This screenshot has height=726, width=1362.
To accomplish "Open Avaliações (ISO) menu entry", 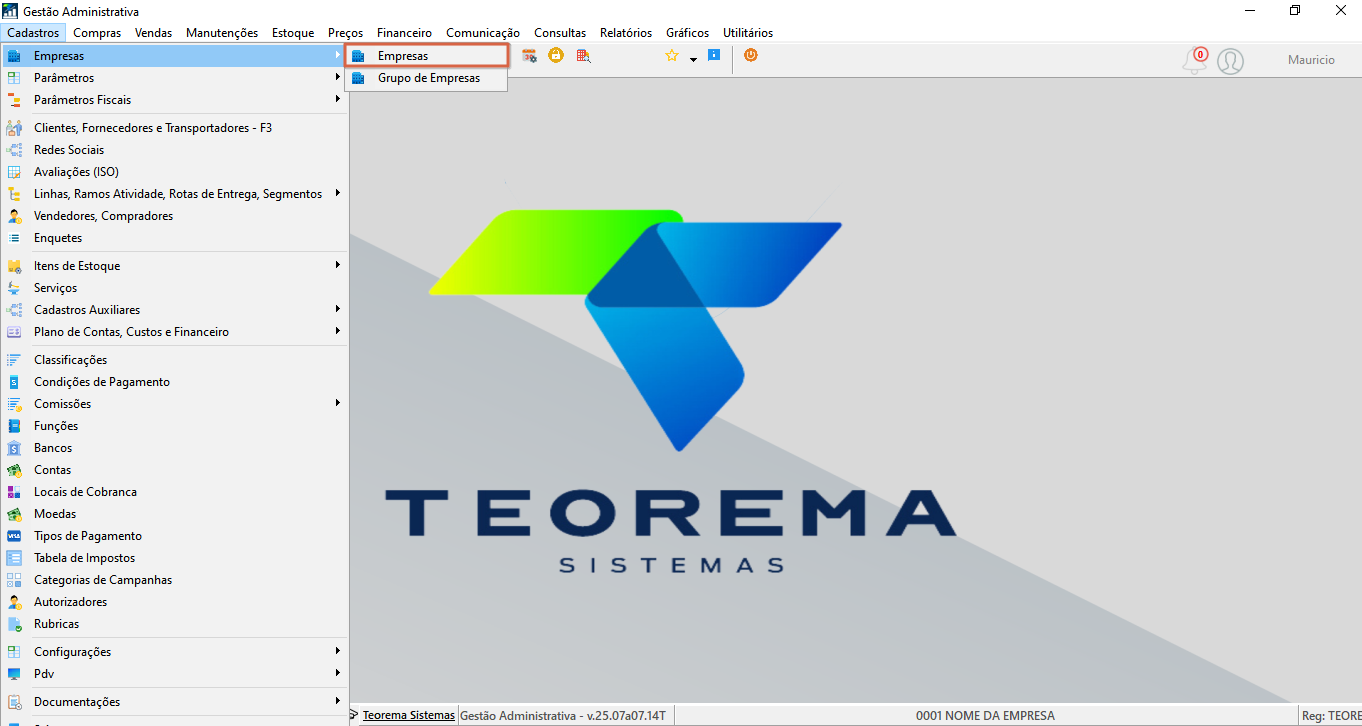I will pyautogui.click(x=174, y=172).
